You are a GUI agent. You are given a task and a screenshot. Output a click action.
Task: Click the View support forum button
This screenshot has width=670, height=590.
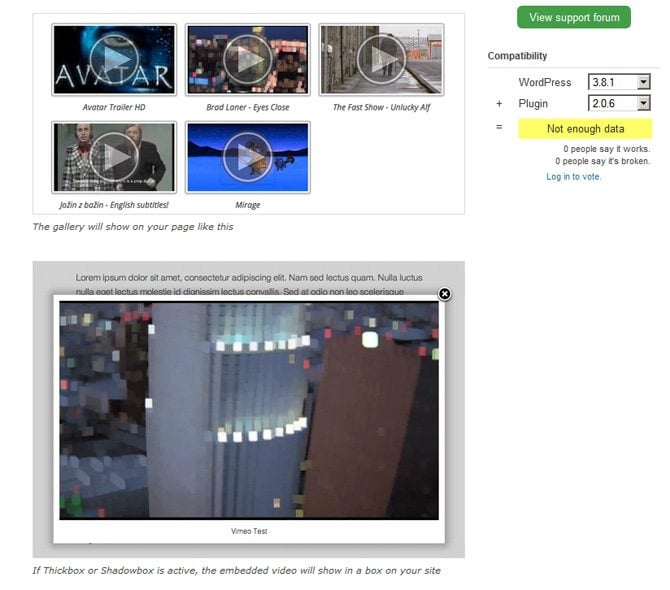(x=573, y=17)
